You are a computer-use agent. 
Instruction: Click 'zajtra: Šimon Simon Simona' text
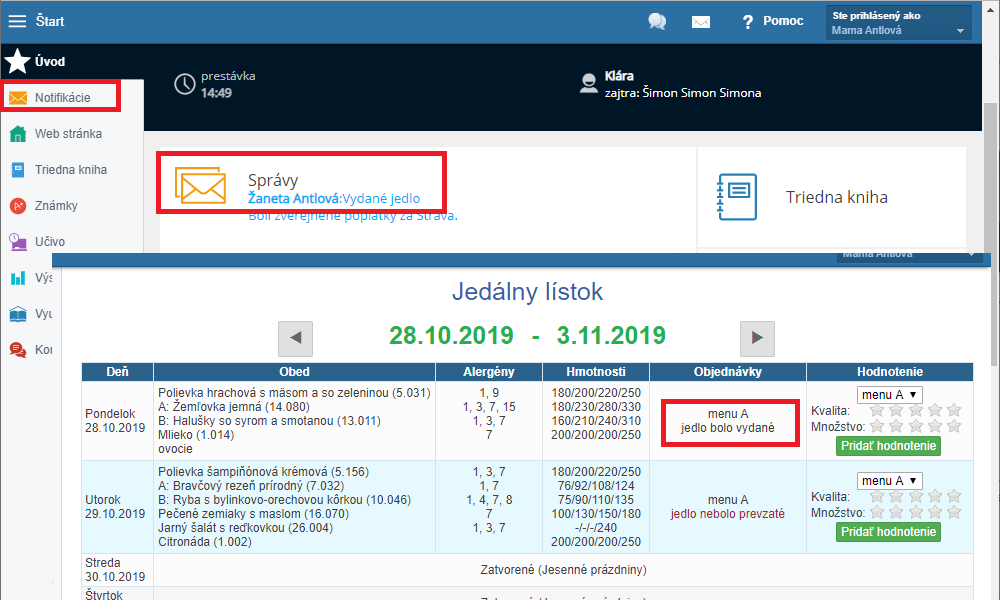coord(683,93)
